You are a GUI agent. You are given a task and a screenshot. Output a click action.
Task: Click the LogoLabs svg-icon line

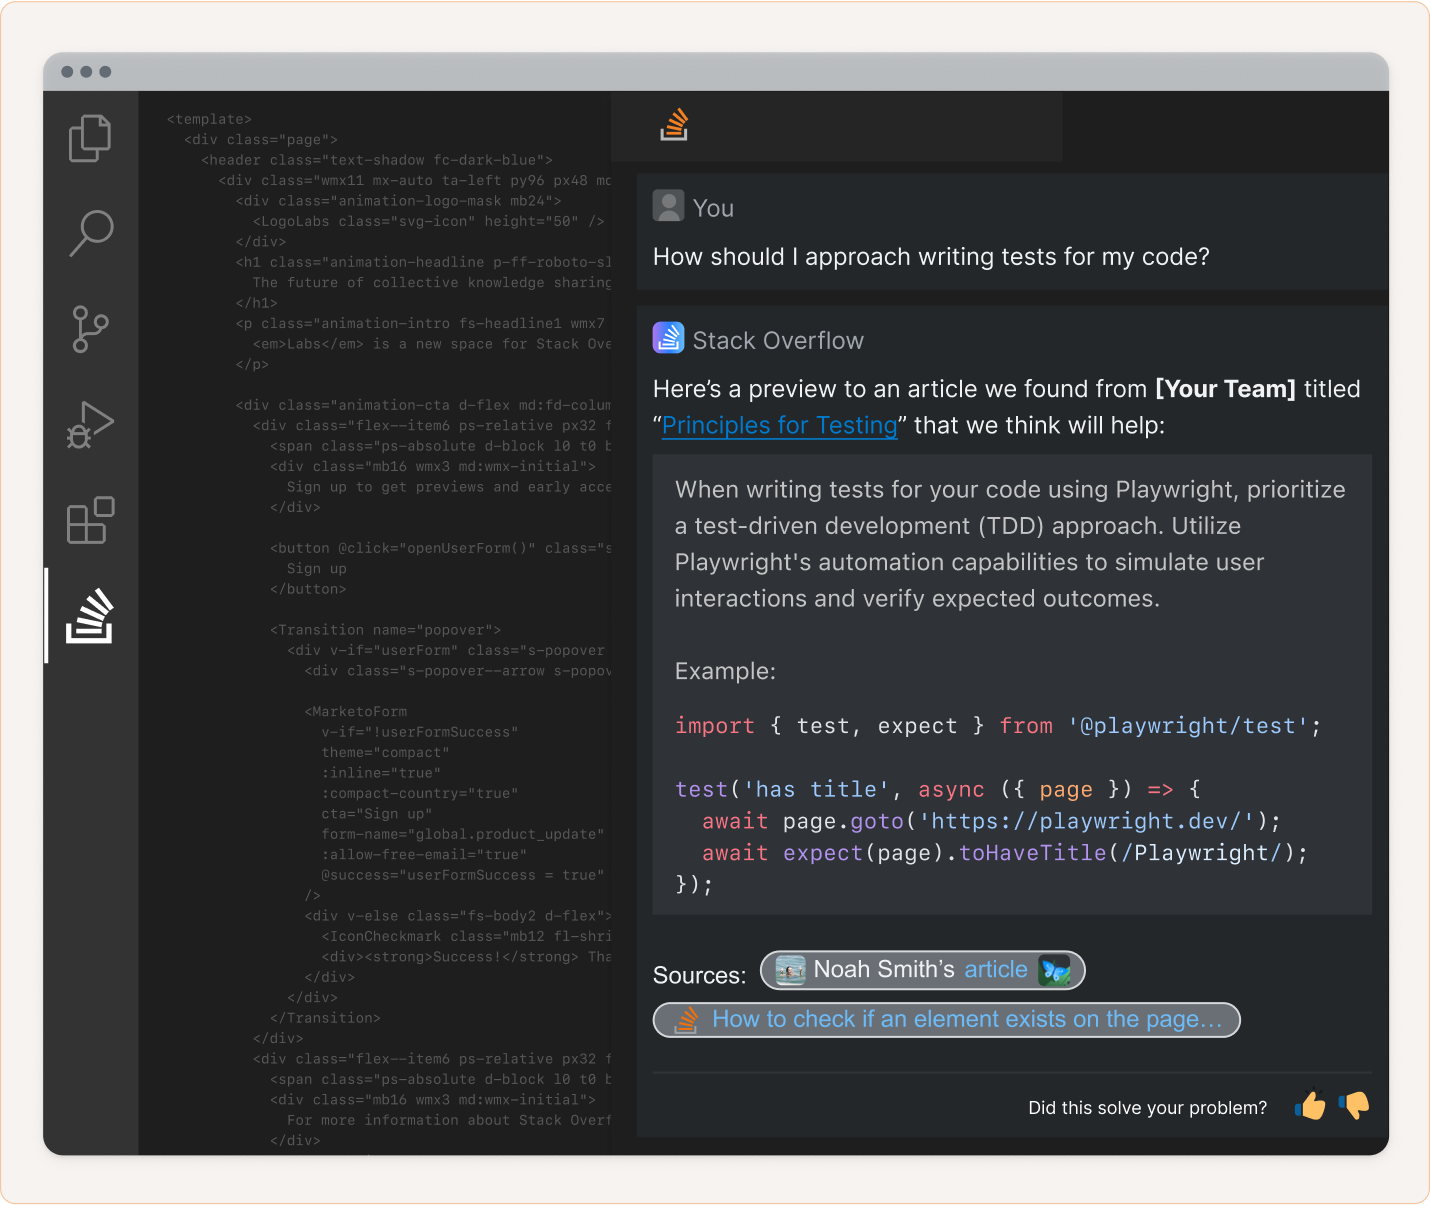429,221
